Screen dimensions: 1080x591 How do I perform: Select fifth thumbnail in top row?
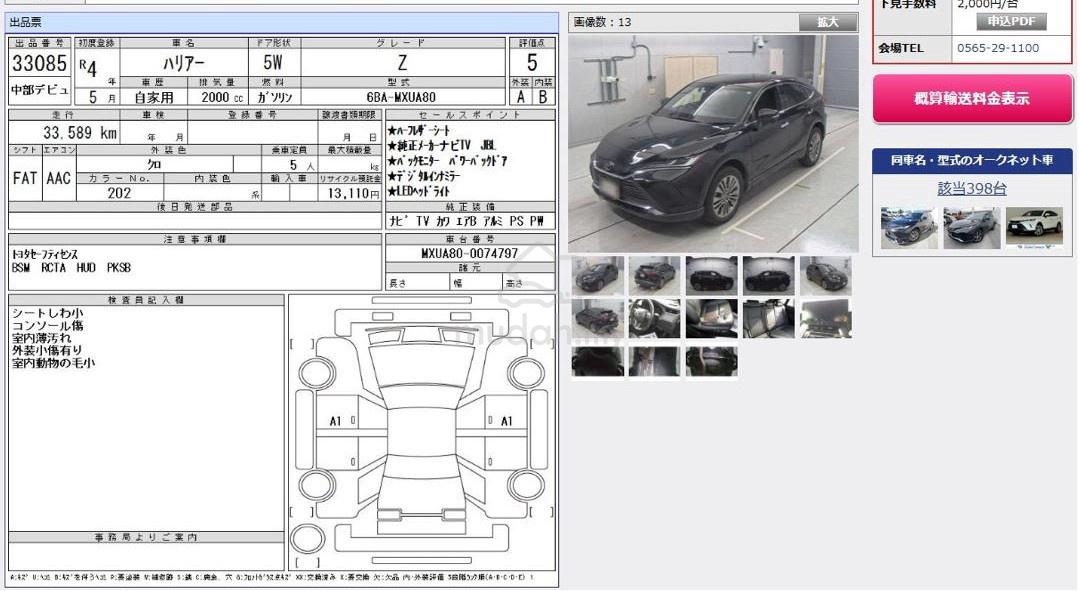(x=826, y=276)
